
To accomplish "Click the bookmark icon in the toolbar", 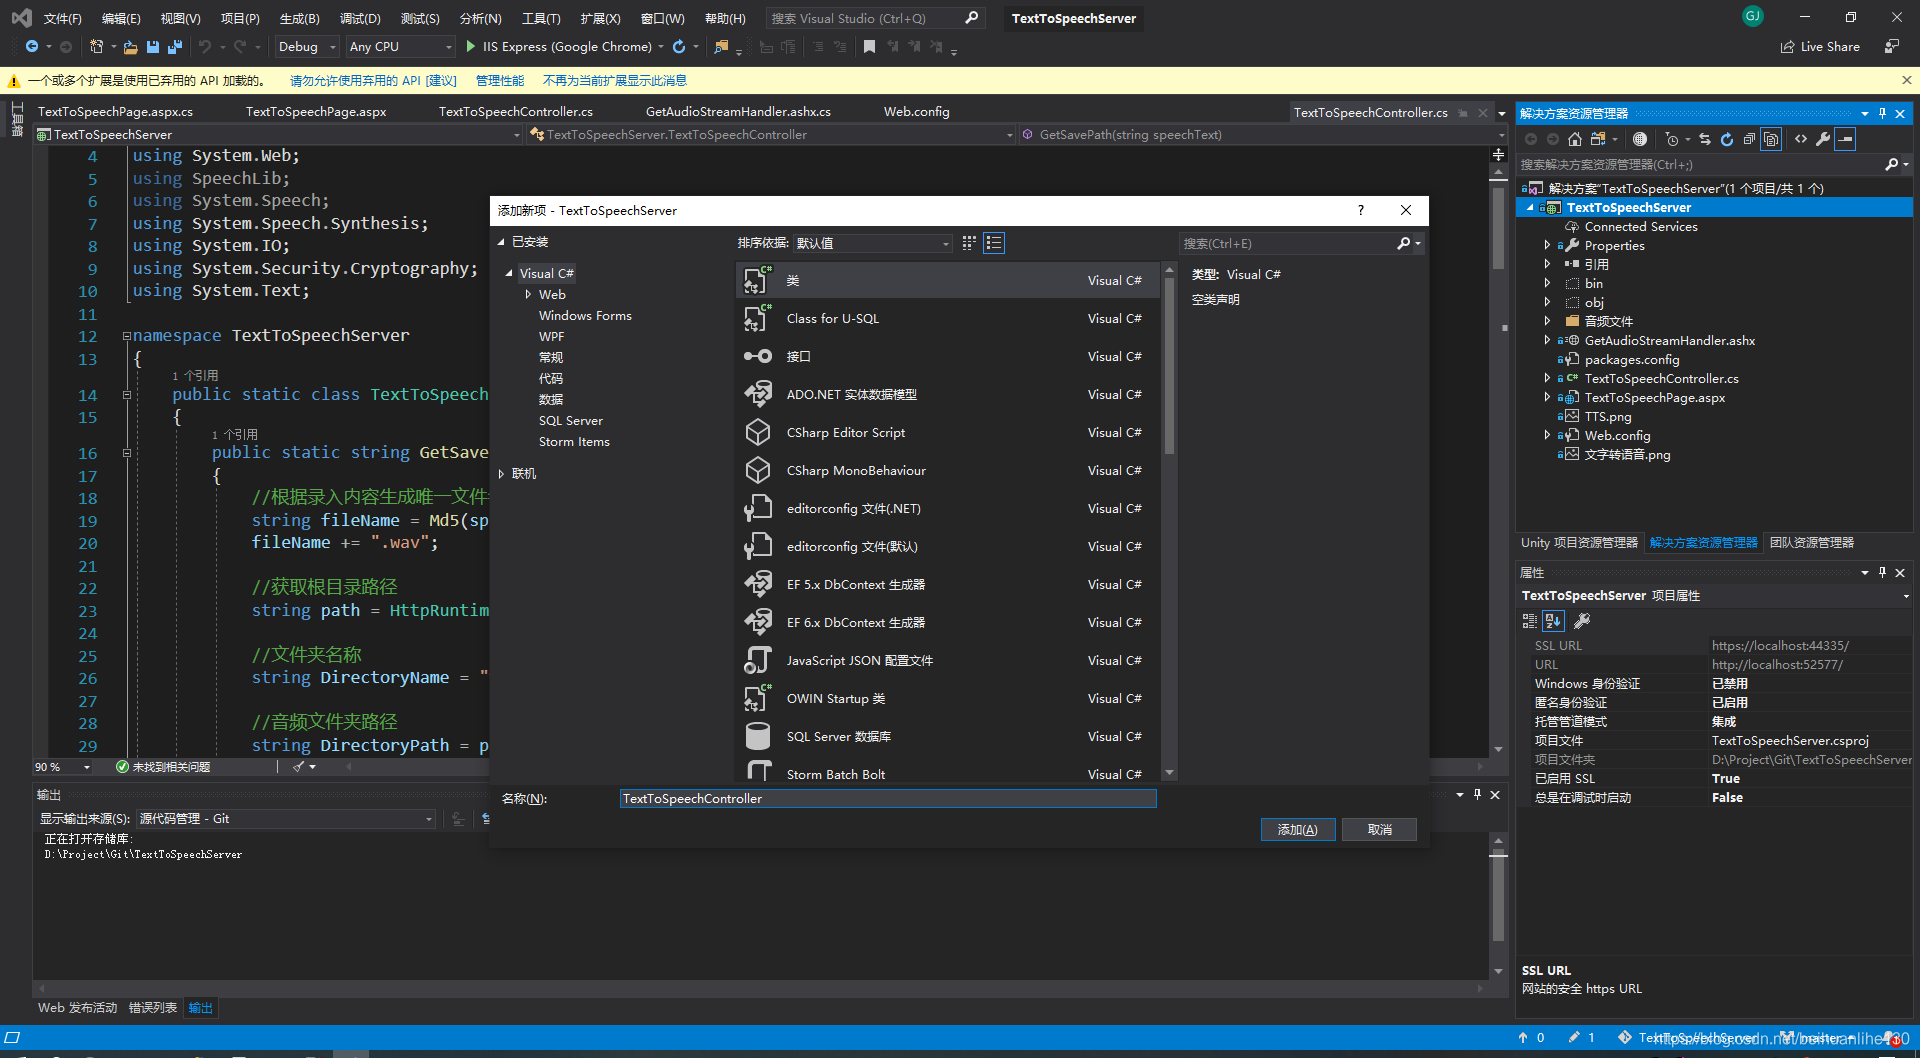I will point(869,46).
